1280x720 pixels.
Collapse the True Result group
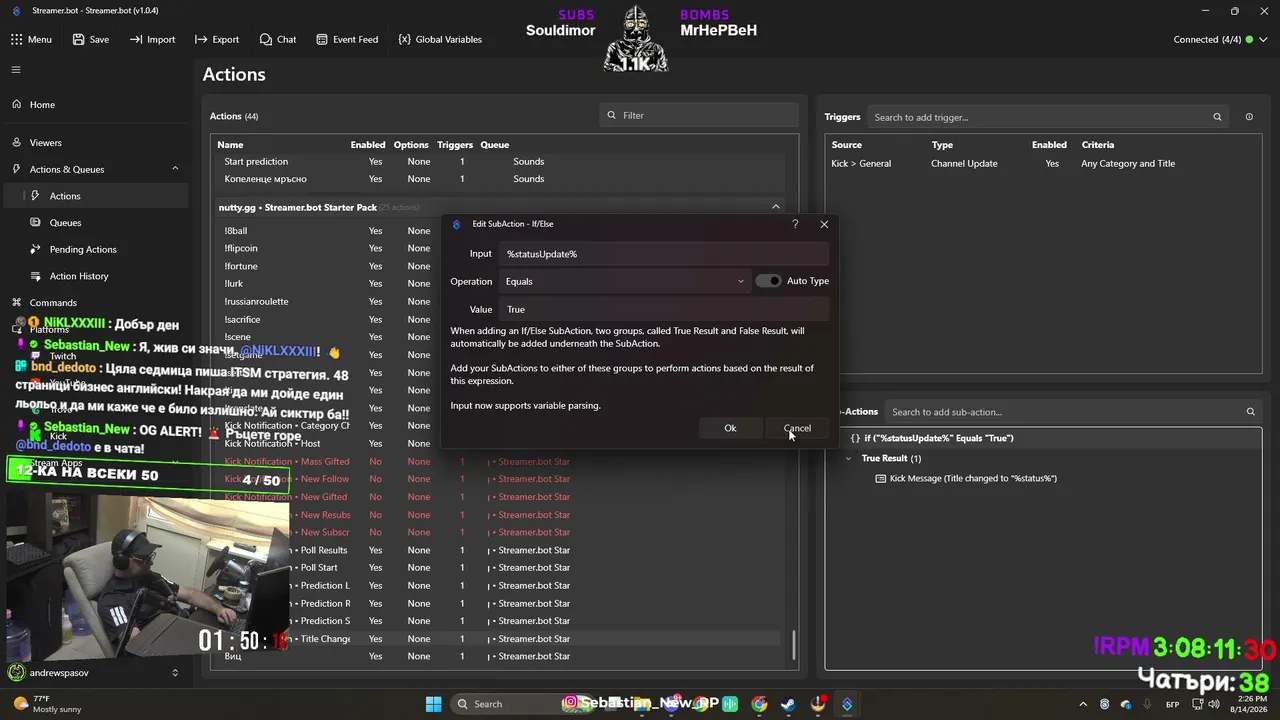coord(849,458)
